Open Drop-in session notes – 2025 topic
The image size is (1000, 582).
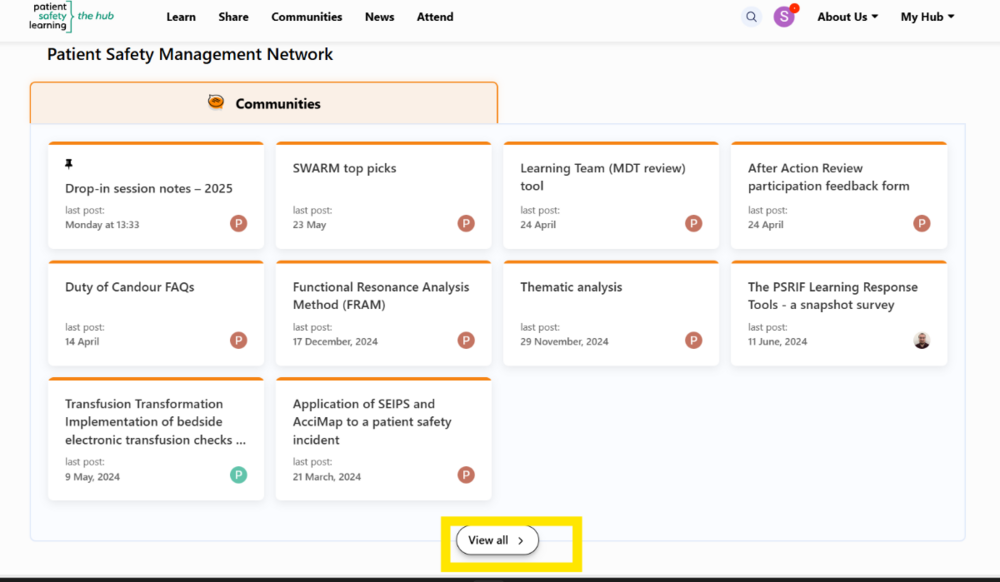tap(149, 188)
